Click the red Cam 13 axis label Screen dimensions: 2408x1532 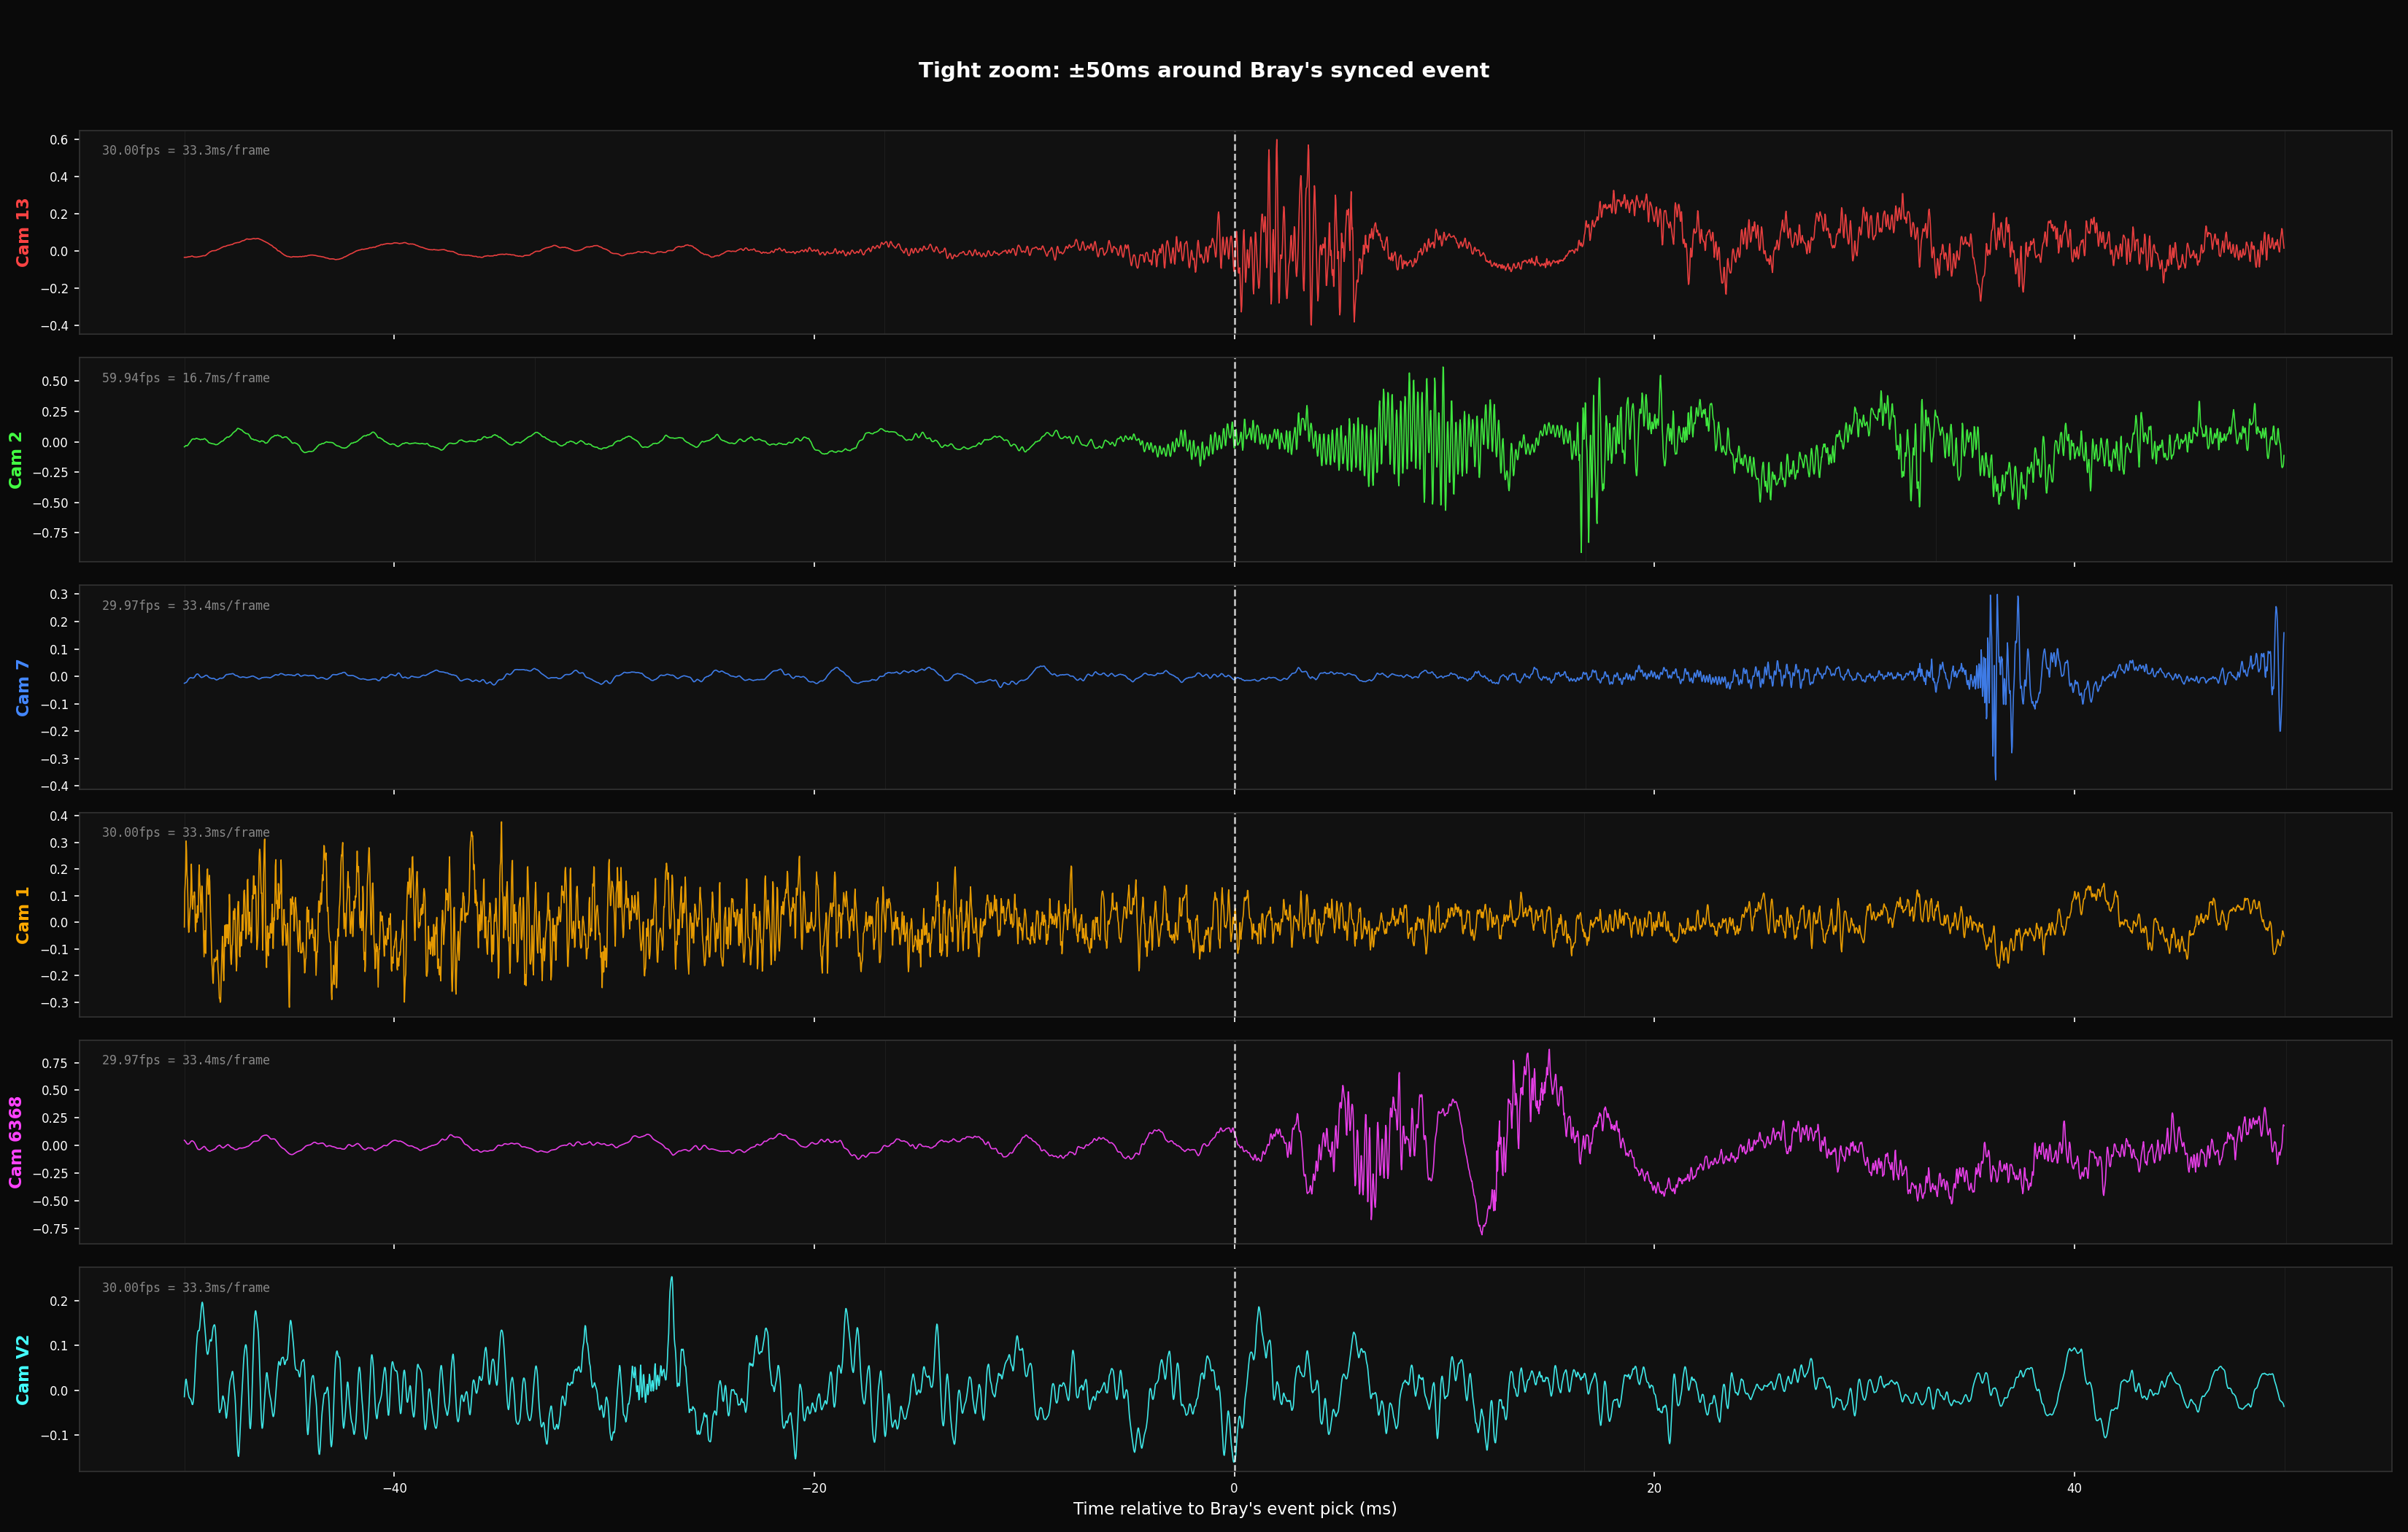(22, 232)
